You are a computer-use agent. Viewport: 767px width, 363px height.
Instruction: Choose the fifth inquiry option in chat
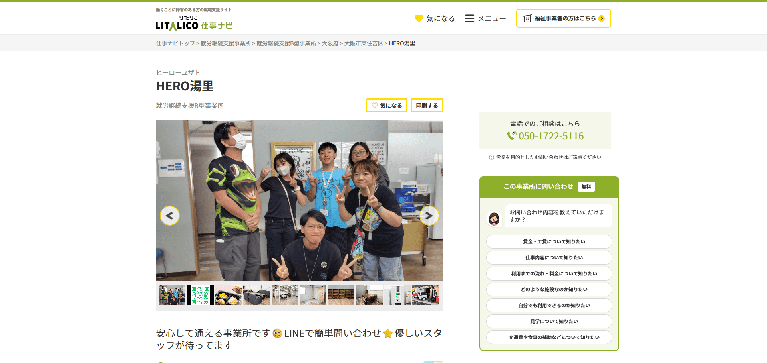coord(549,305)
